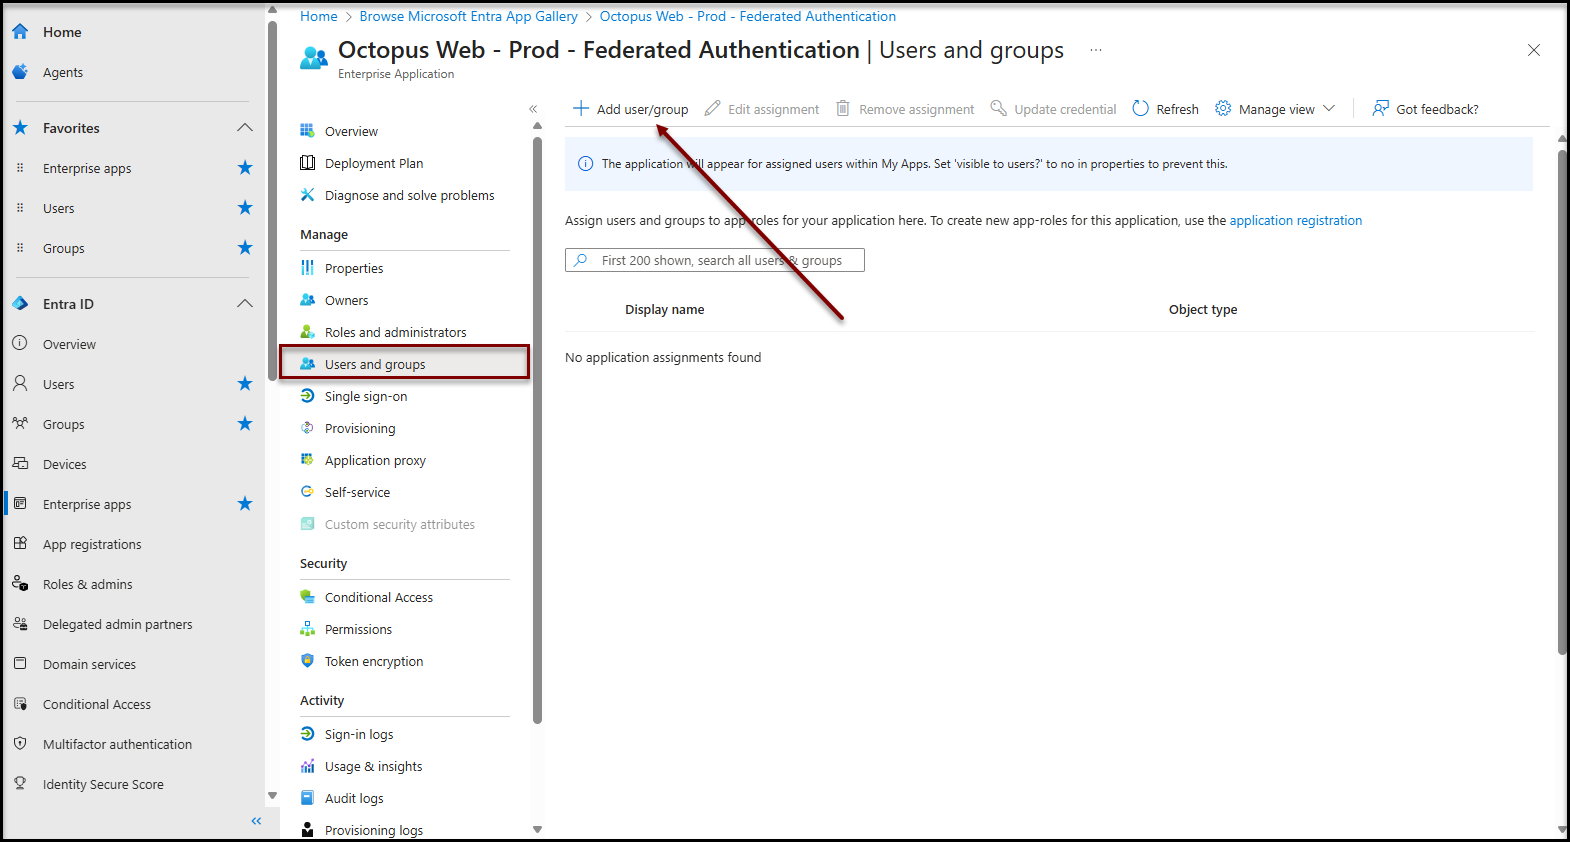Image resolution: width=1570 pixels, height=842 pixels.
Task: Click the users and groups search field
Action: point(720,260)
